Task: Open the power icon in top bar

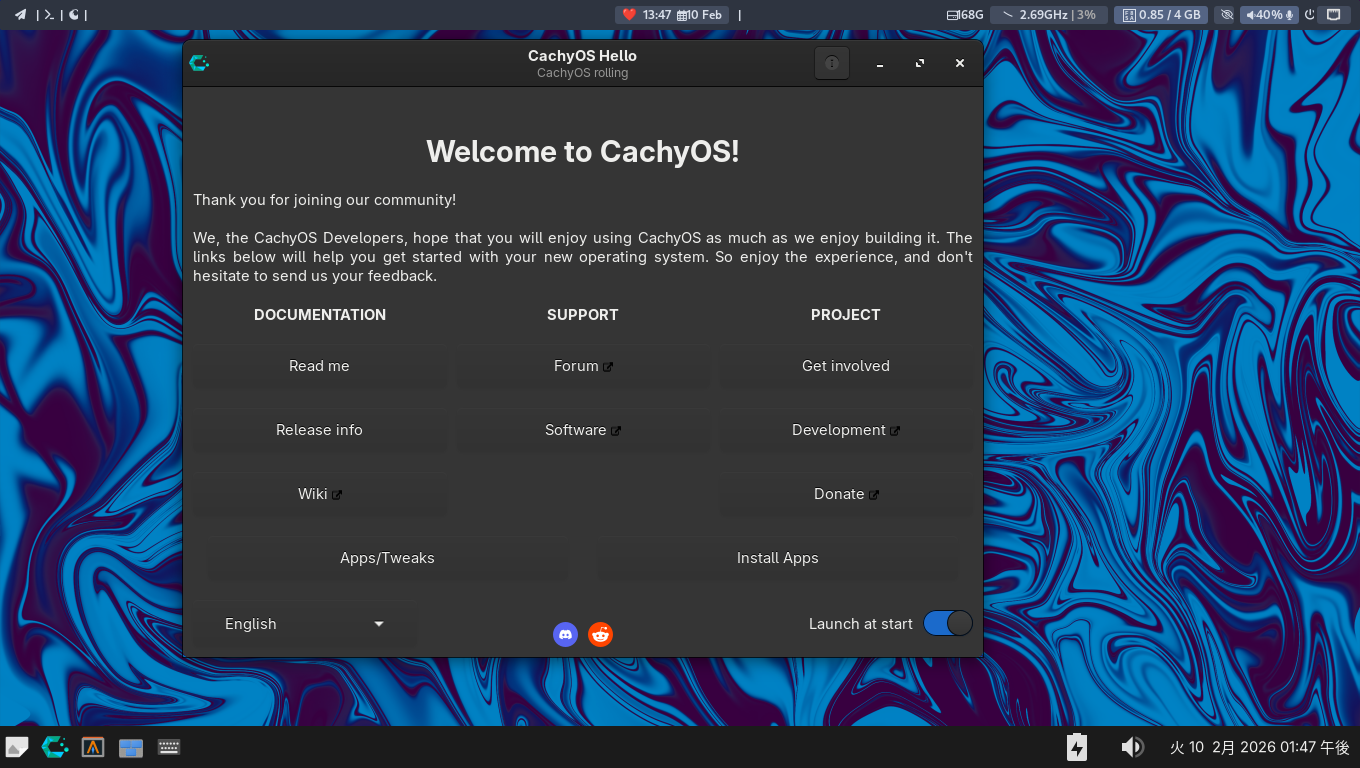Action: click(x=1311, y=15)
